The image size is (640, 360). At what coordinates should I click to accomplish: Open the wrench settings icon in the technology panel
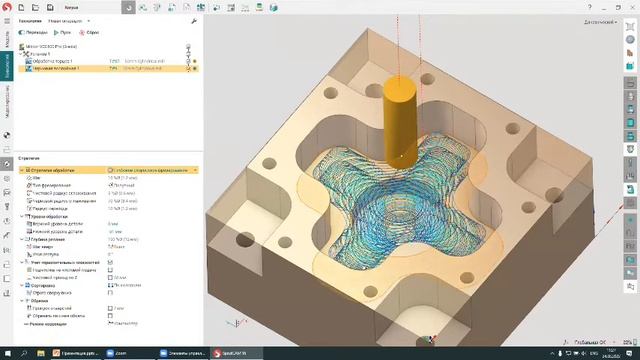194,21
